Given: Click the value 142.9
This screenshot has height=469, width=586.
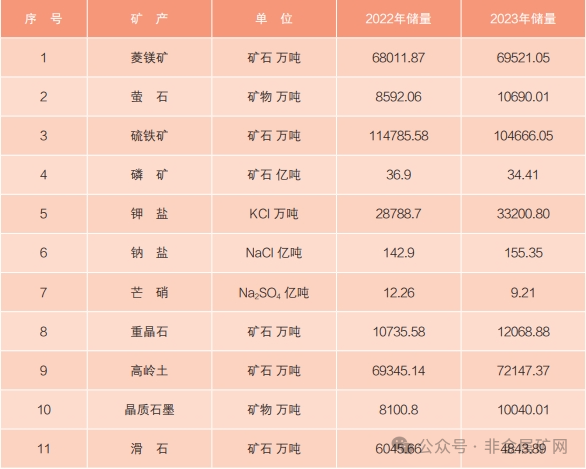Looking at the screenshot, I should tap(399, 253).
